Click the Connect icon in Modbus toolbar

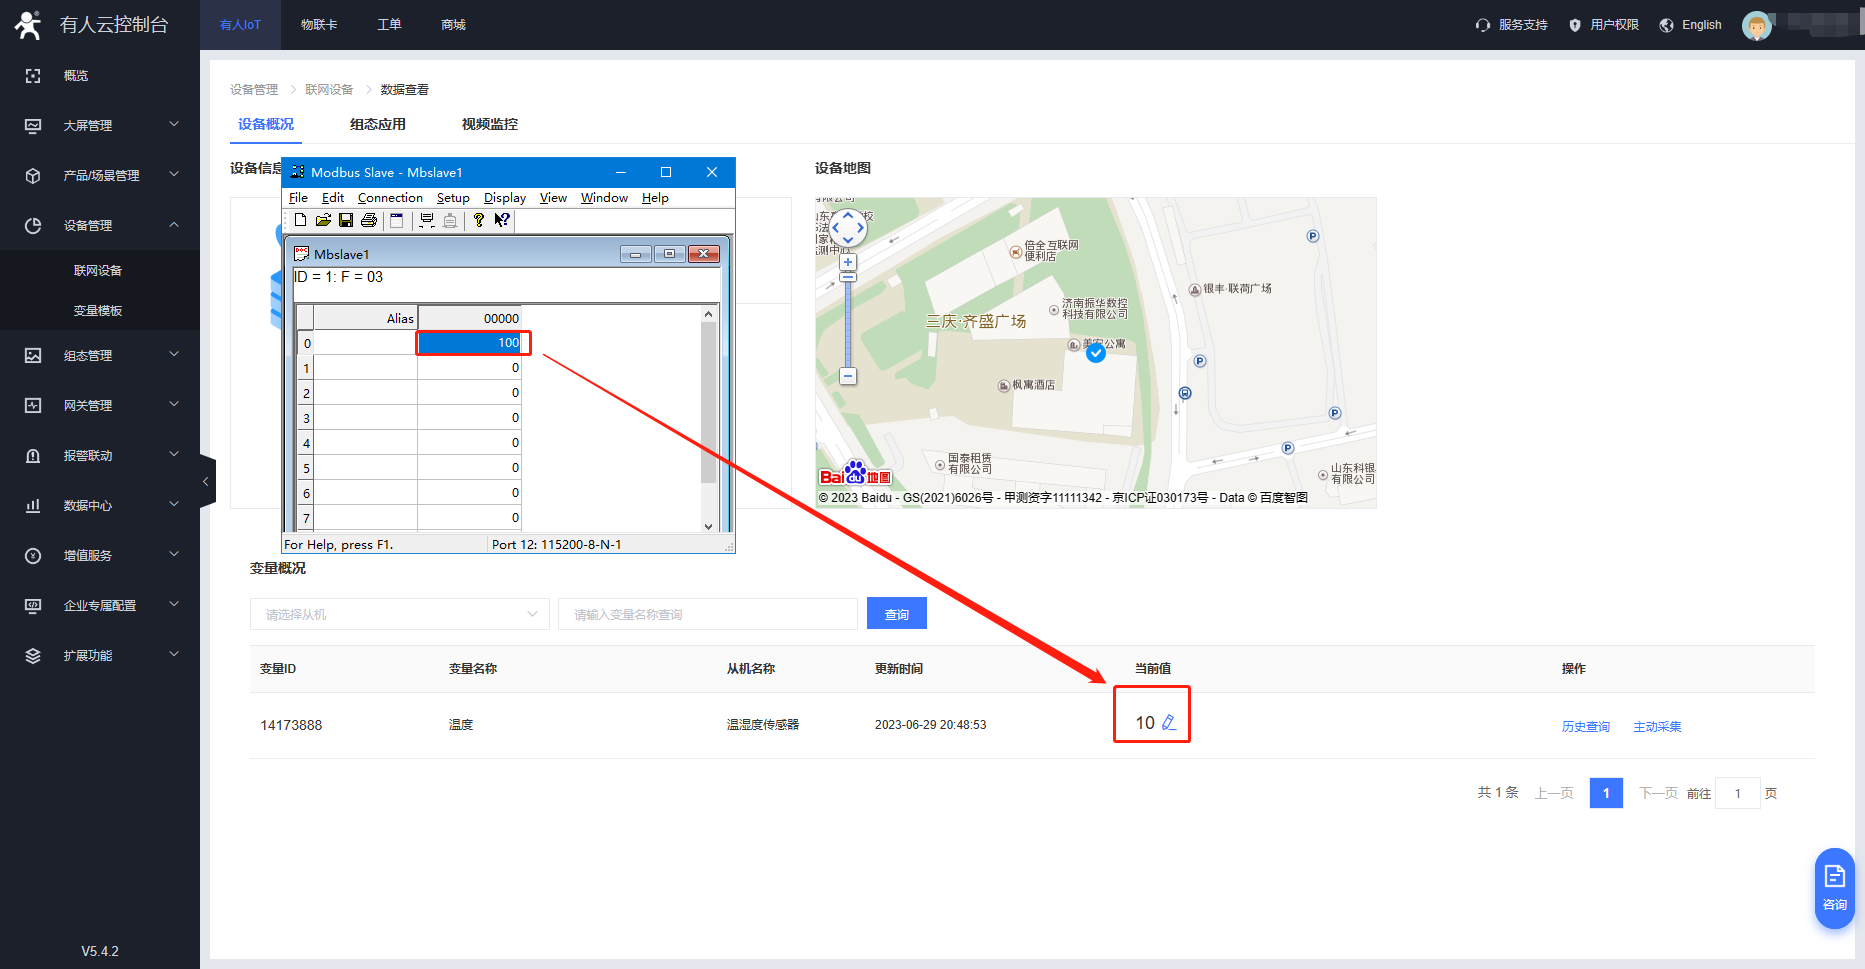tap(427, 221)
